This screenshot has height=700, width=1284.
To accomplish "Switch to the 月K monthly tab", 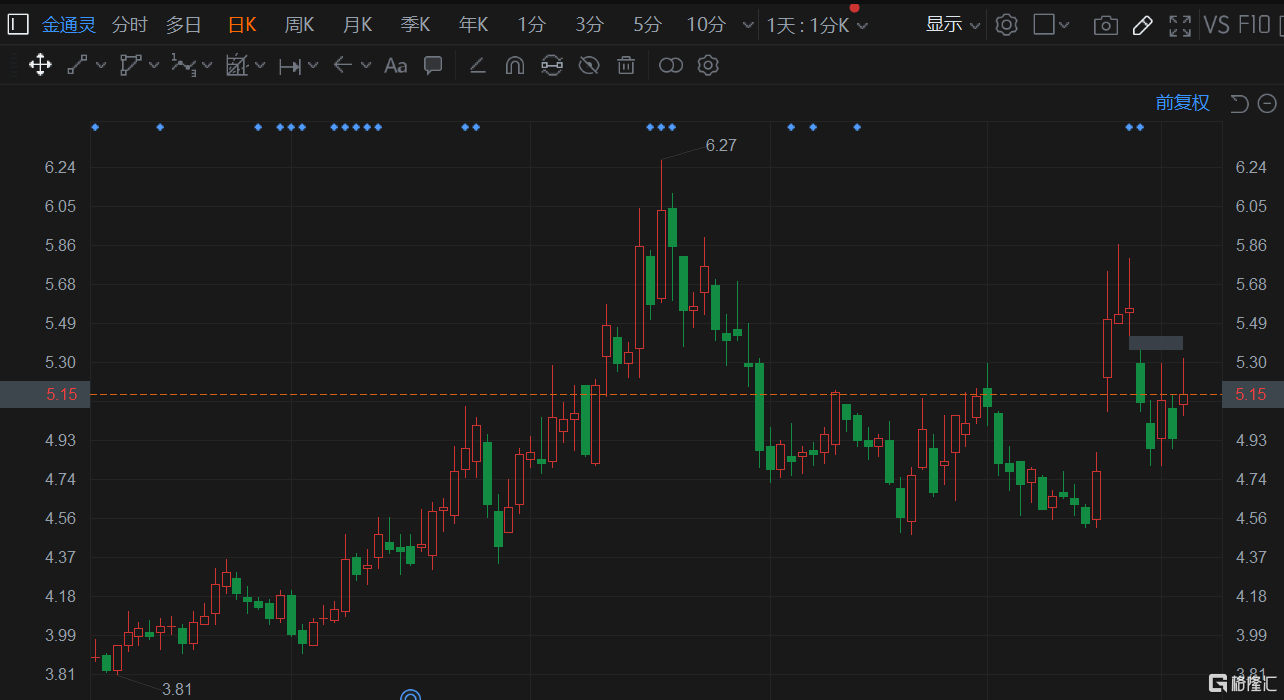I will click(358, 25).
